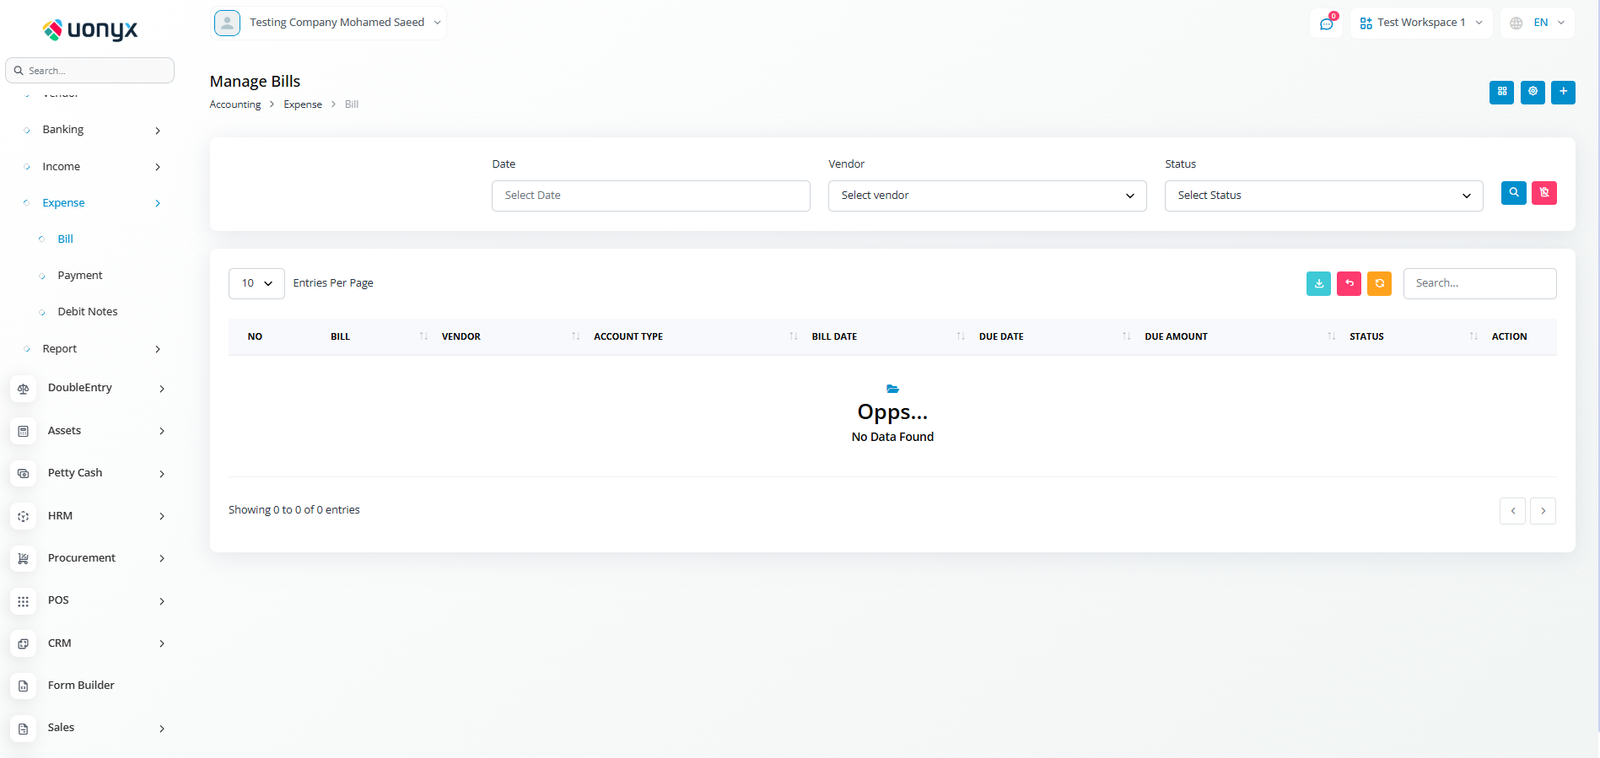Click the blue grid view icon
Screen dimensions: 1600x758
[1501, 92]
